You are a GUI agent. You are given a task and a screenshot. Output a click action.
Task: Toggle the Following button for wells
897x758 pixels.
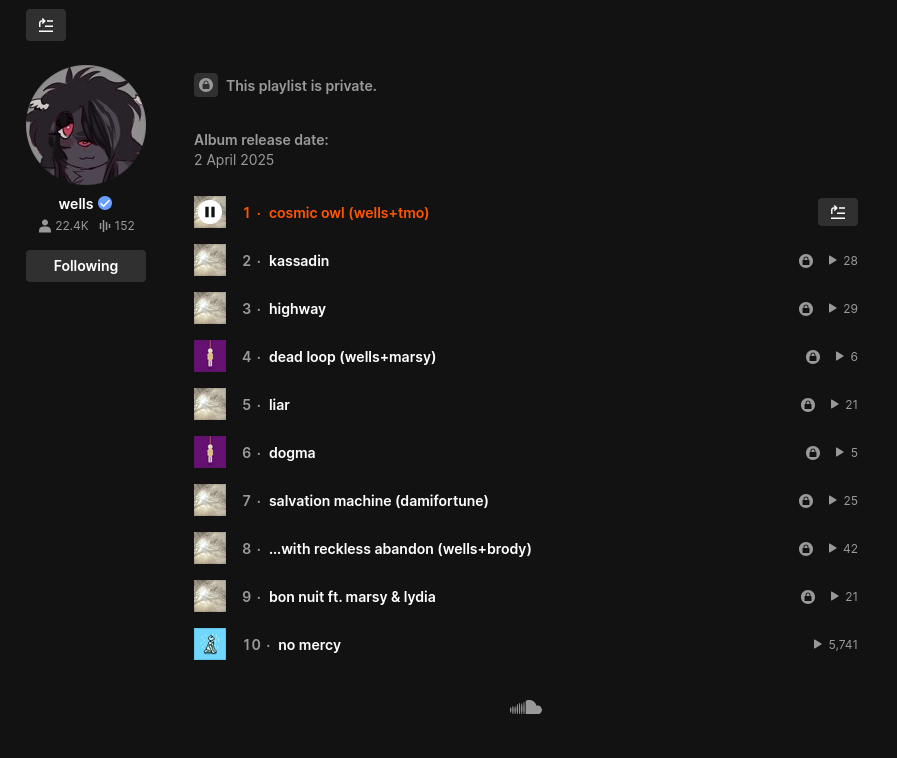click(86, 266)
